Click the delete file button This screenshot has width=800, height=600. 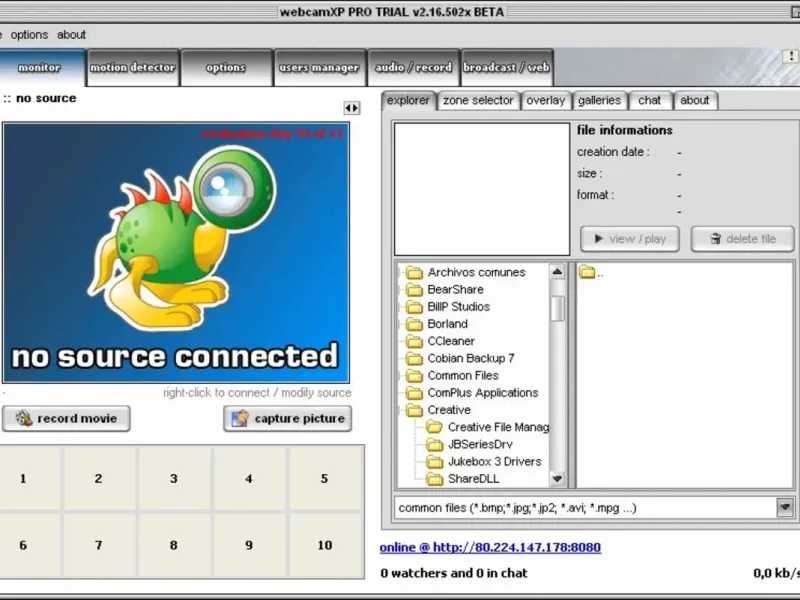coord(742,239)
